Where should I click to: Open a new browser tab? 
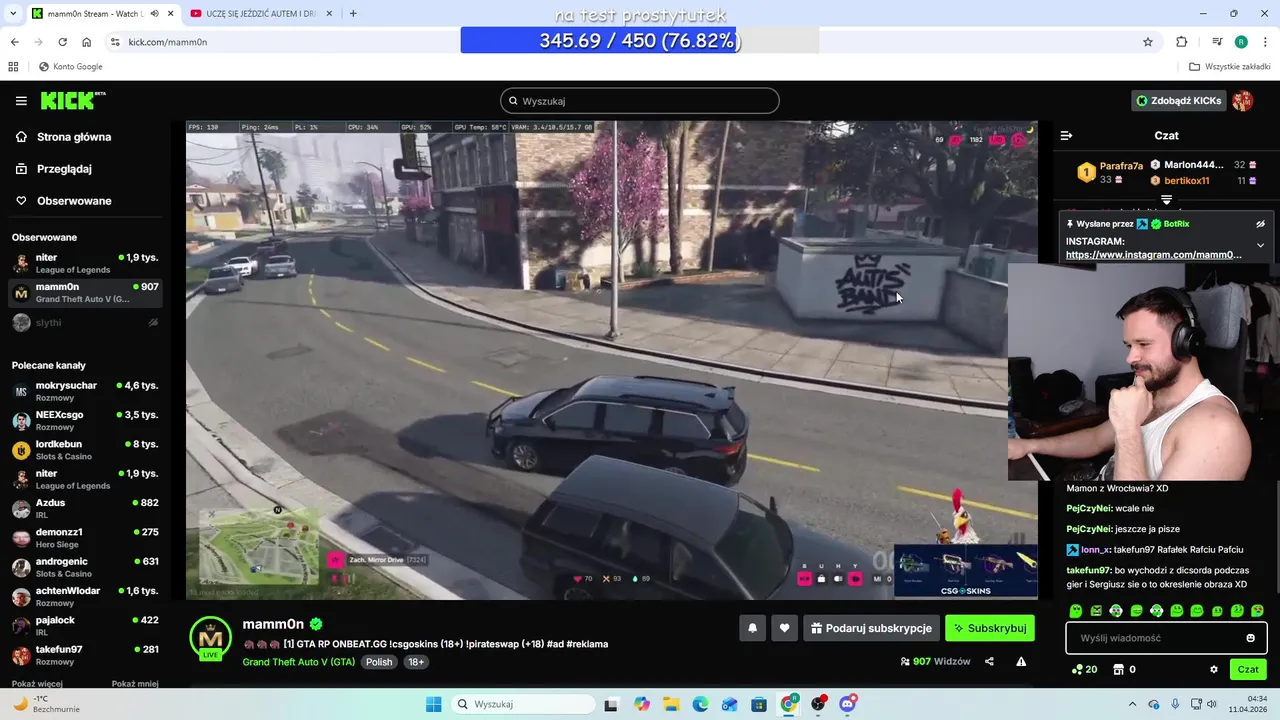coord(353,13)
